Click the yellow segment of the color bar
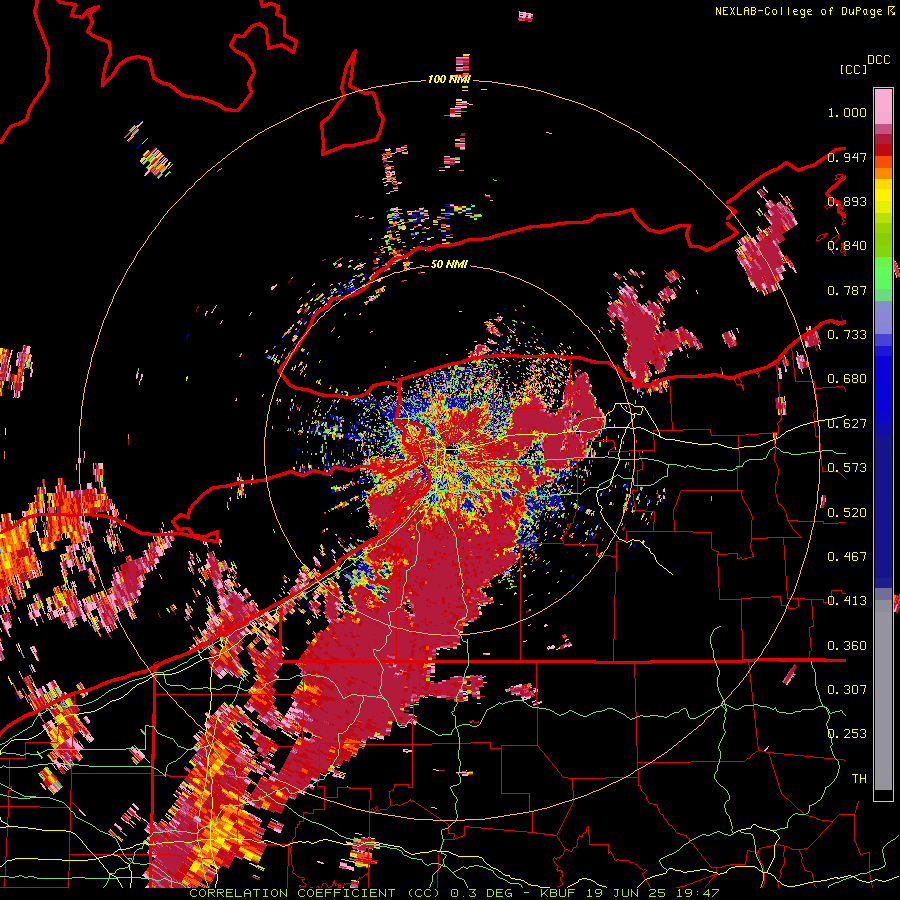900x900 pixels. click(883, 196)
